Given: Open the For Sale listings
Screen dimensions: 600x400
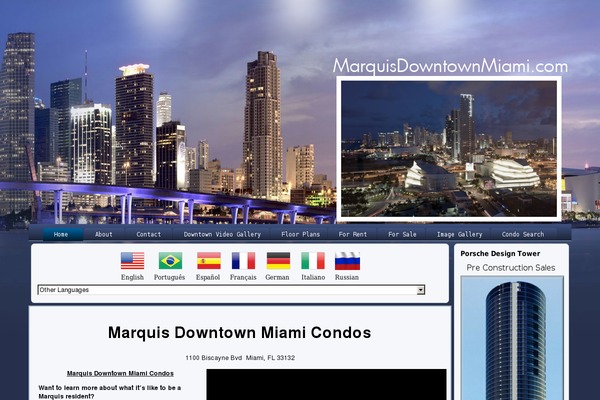Looking at the screenshot, I should (402, 234).
